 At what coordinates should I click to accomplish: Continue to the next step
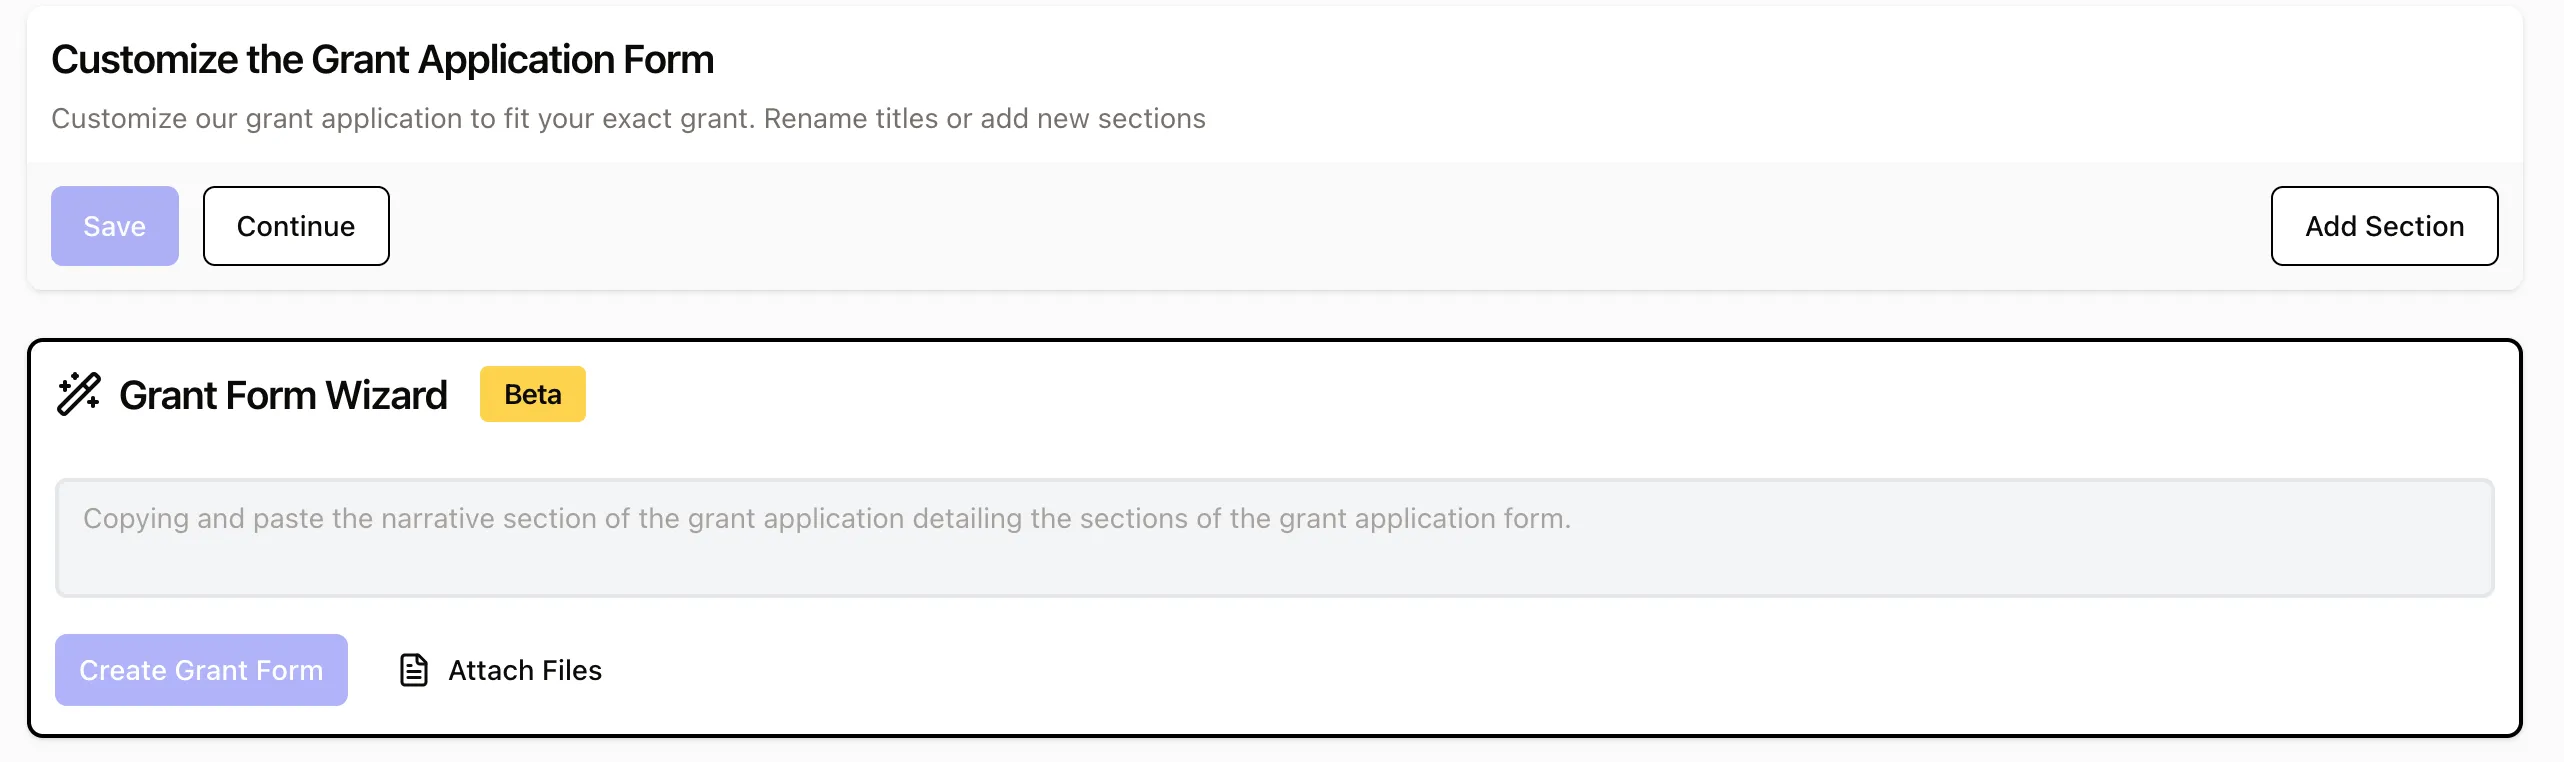(296, 226)
